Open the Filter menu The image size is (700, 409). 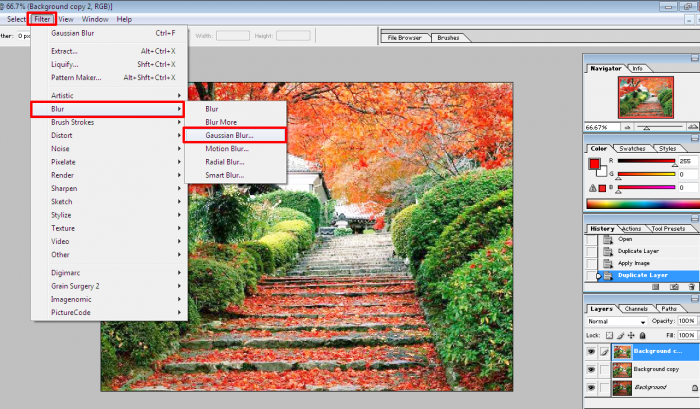pyautogui.click(x=42, y=19)
